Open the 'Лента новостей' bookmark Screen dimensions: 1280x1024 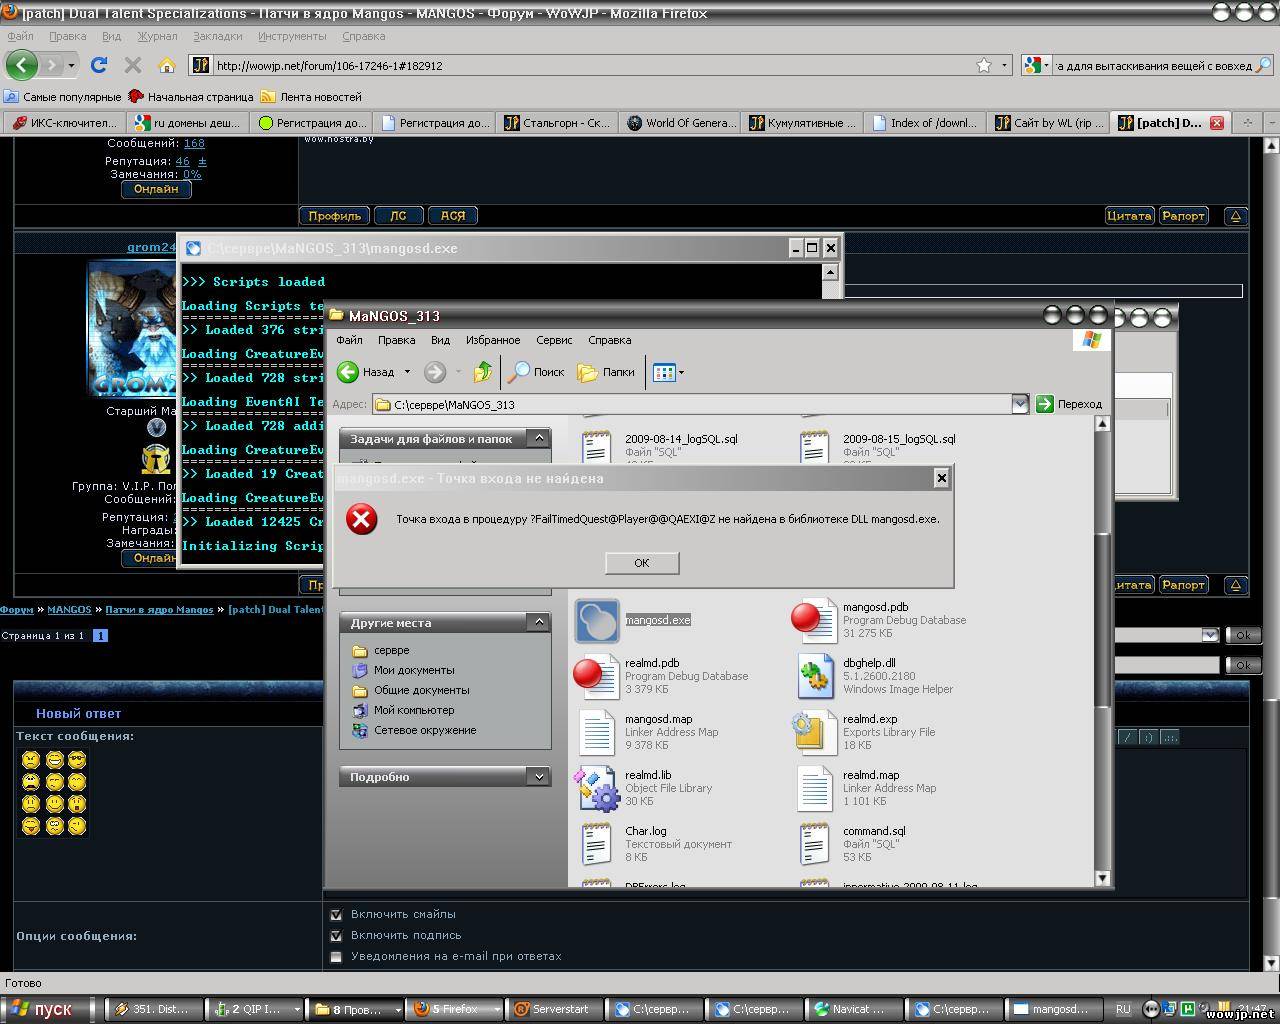[311, 97]
